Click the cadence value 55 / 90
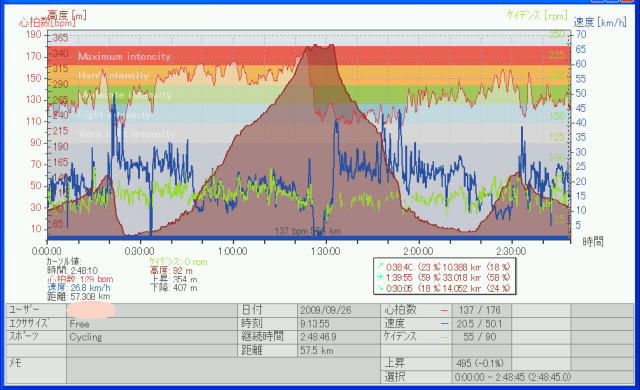This screenshot has height=390, width=640. click(x=479, y=337)
